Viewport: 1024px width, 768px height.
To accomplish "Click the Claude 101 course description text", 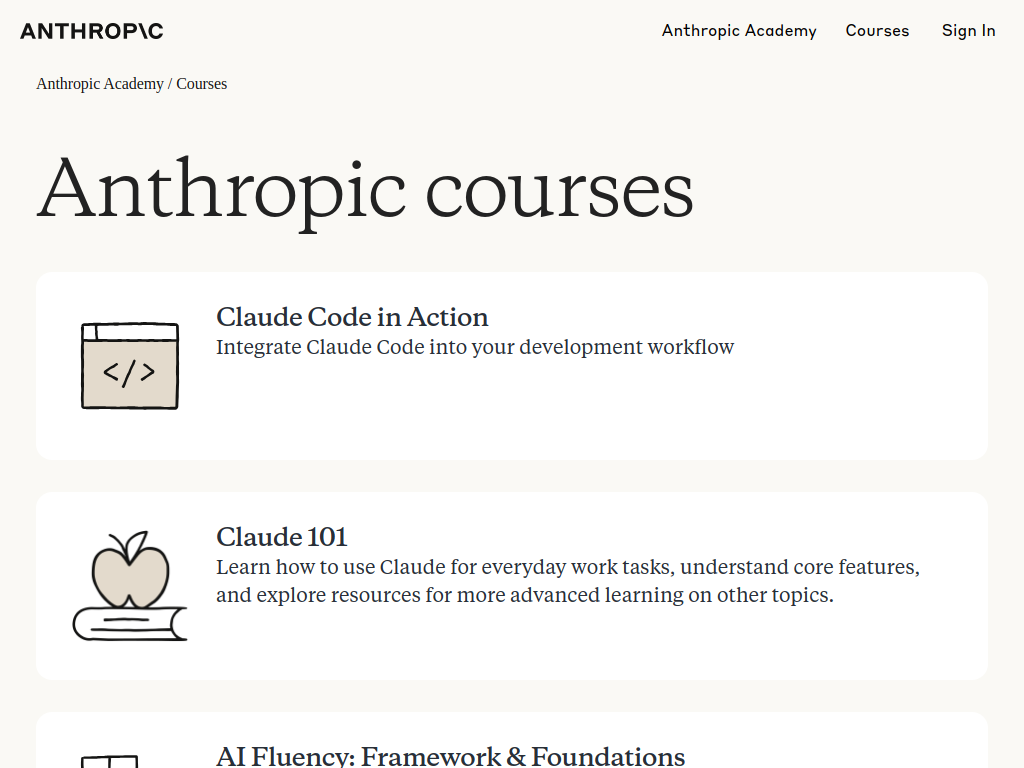I will tap(567, 581).
